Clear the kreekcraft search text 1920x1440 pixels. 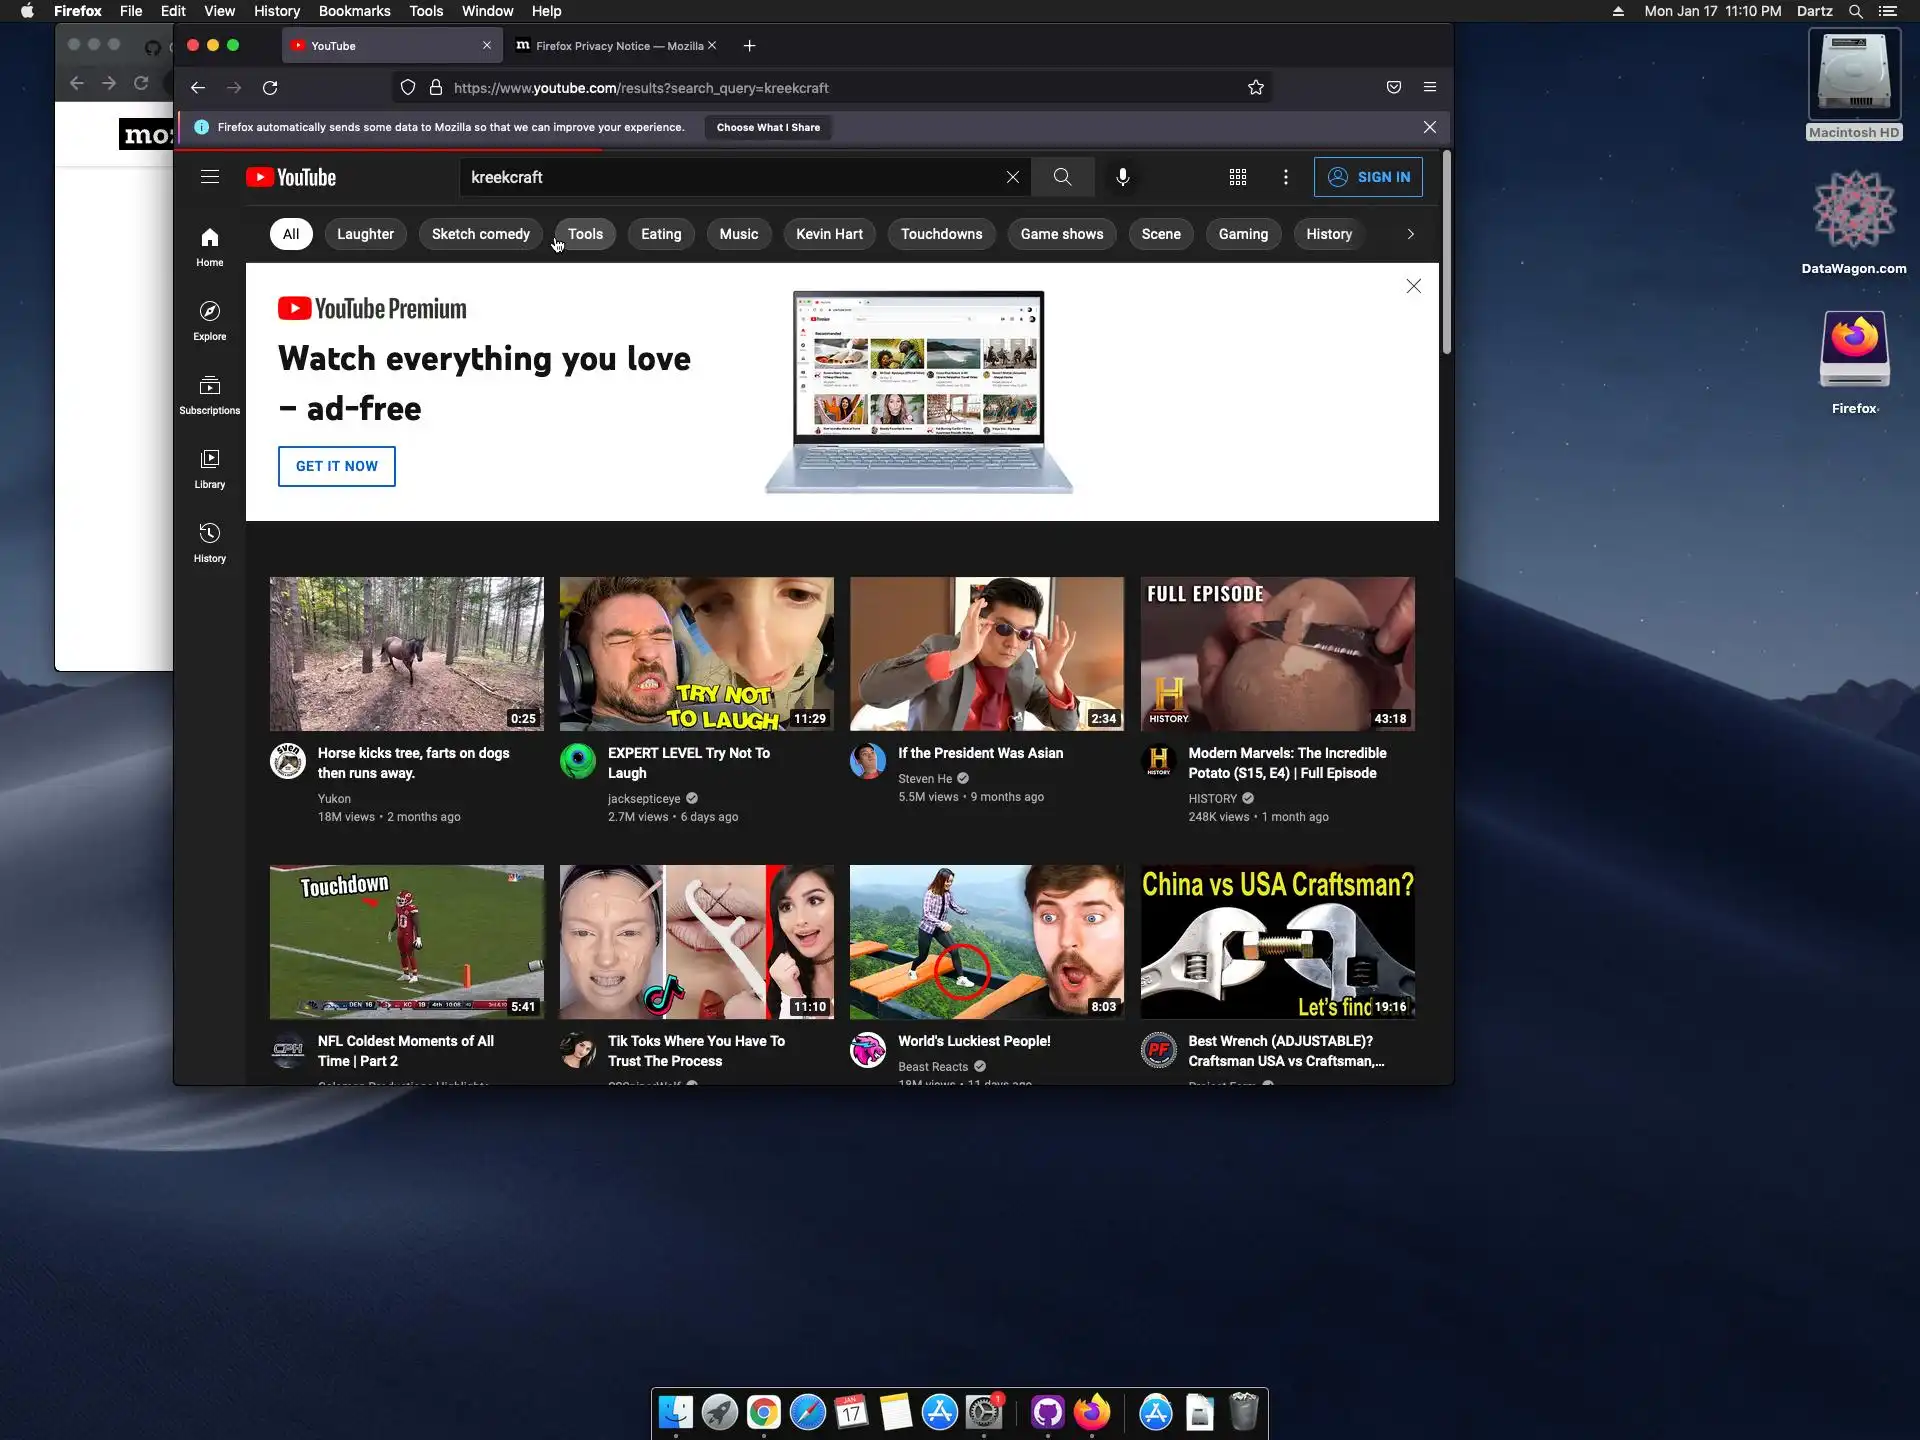click(x=1012, y=177)
